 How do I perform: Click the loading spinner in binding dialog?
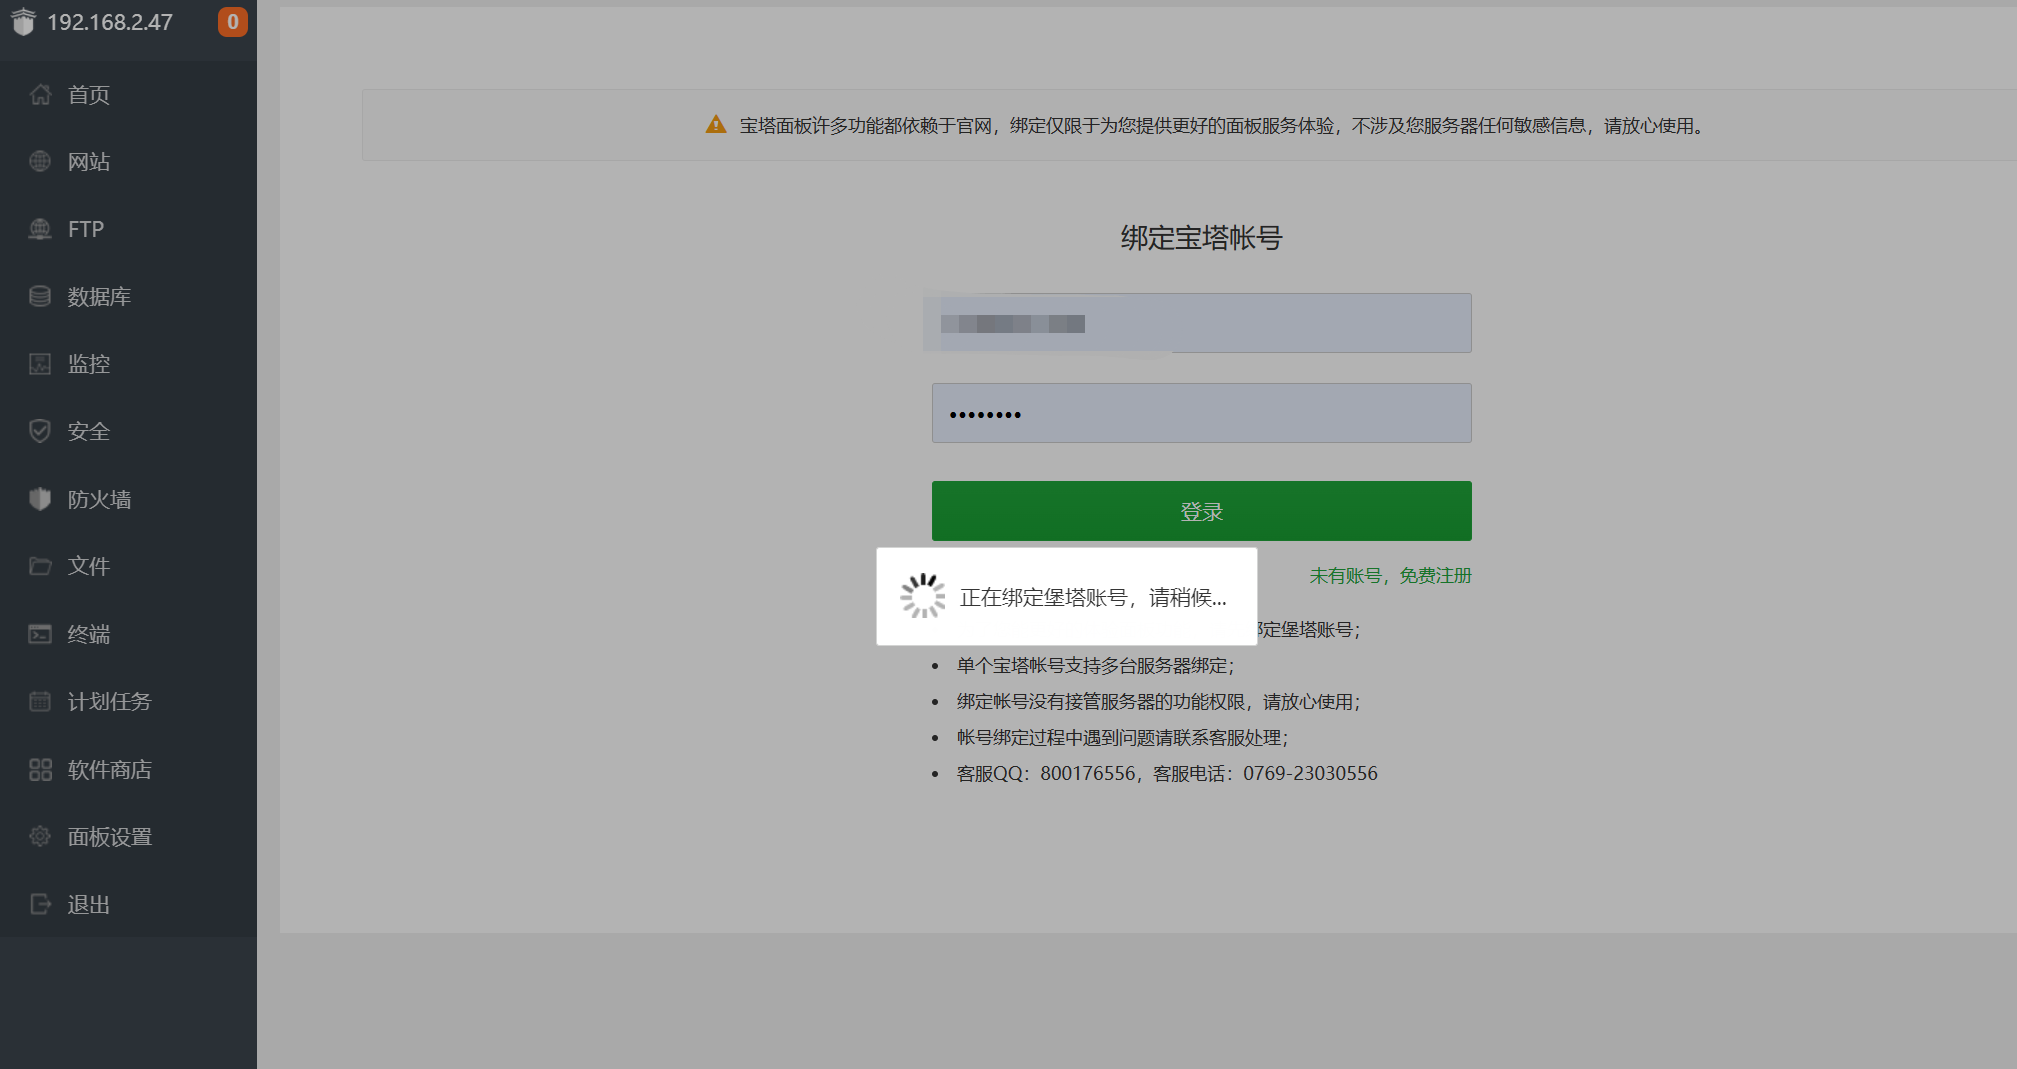point(922,596)
